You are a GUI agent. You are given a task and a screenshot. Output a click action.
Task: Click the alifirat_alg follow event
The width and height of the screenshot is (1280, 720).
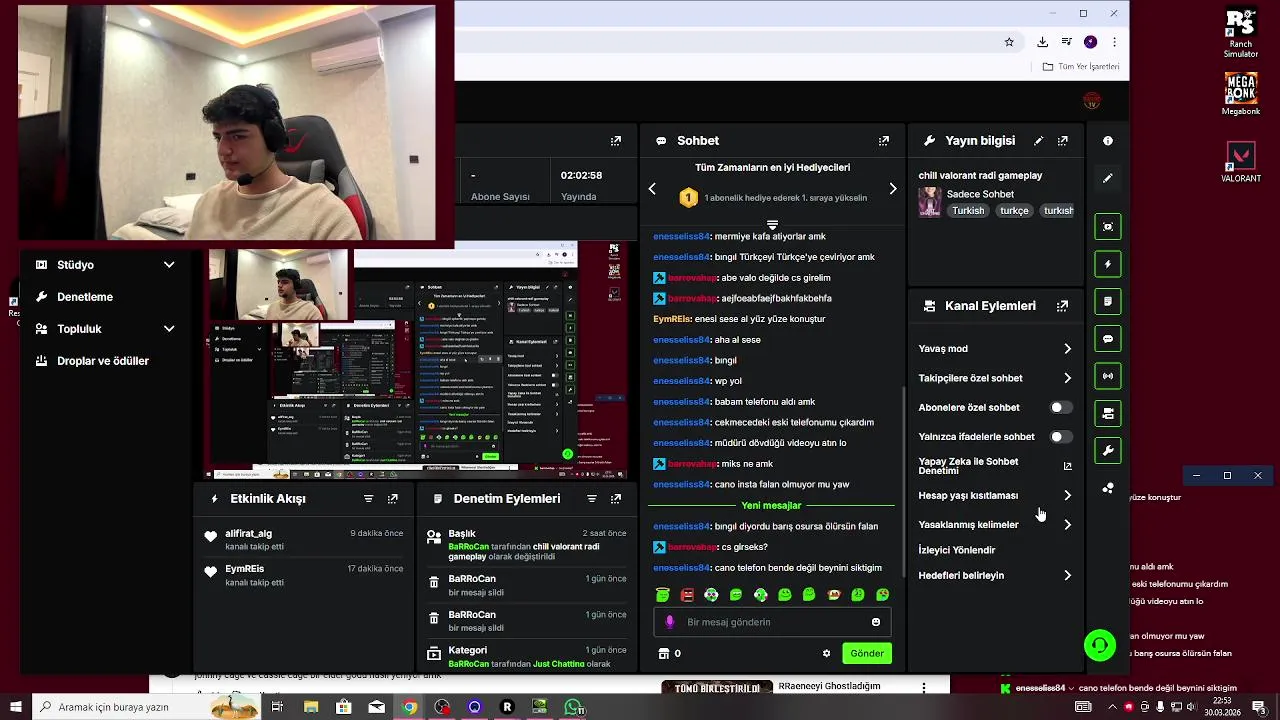[x=303, y=540]
